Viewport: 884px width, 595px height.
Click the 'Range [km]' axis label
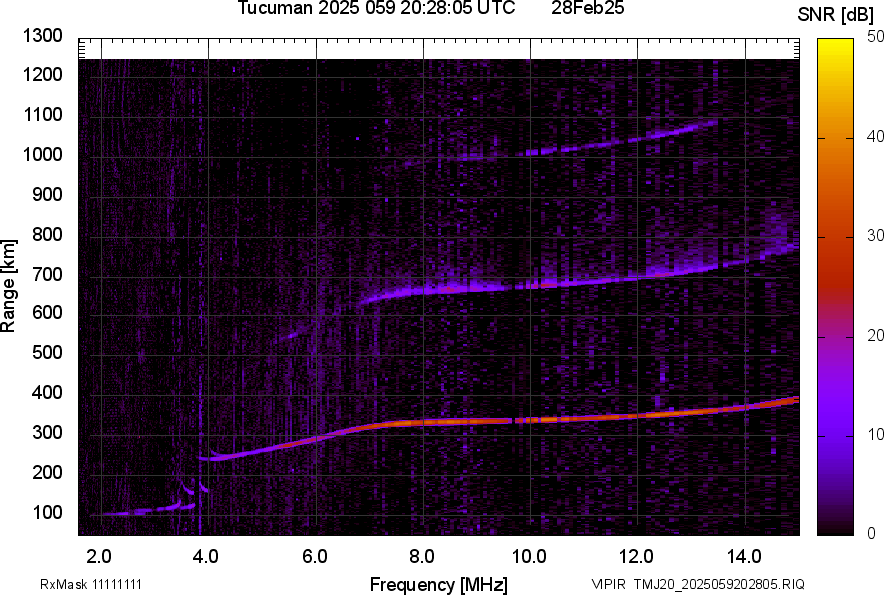[x=8, y=286]
